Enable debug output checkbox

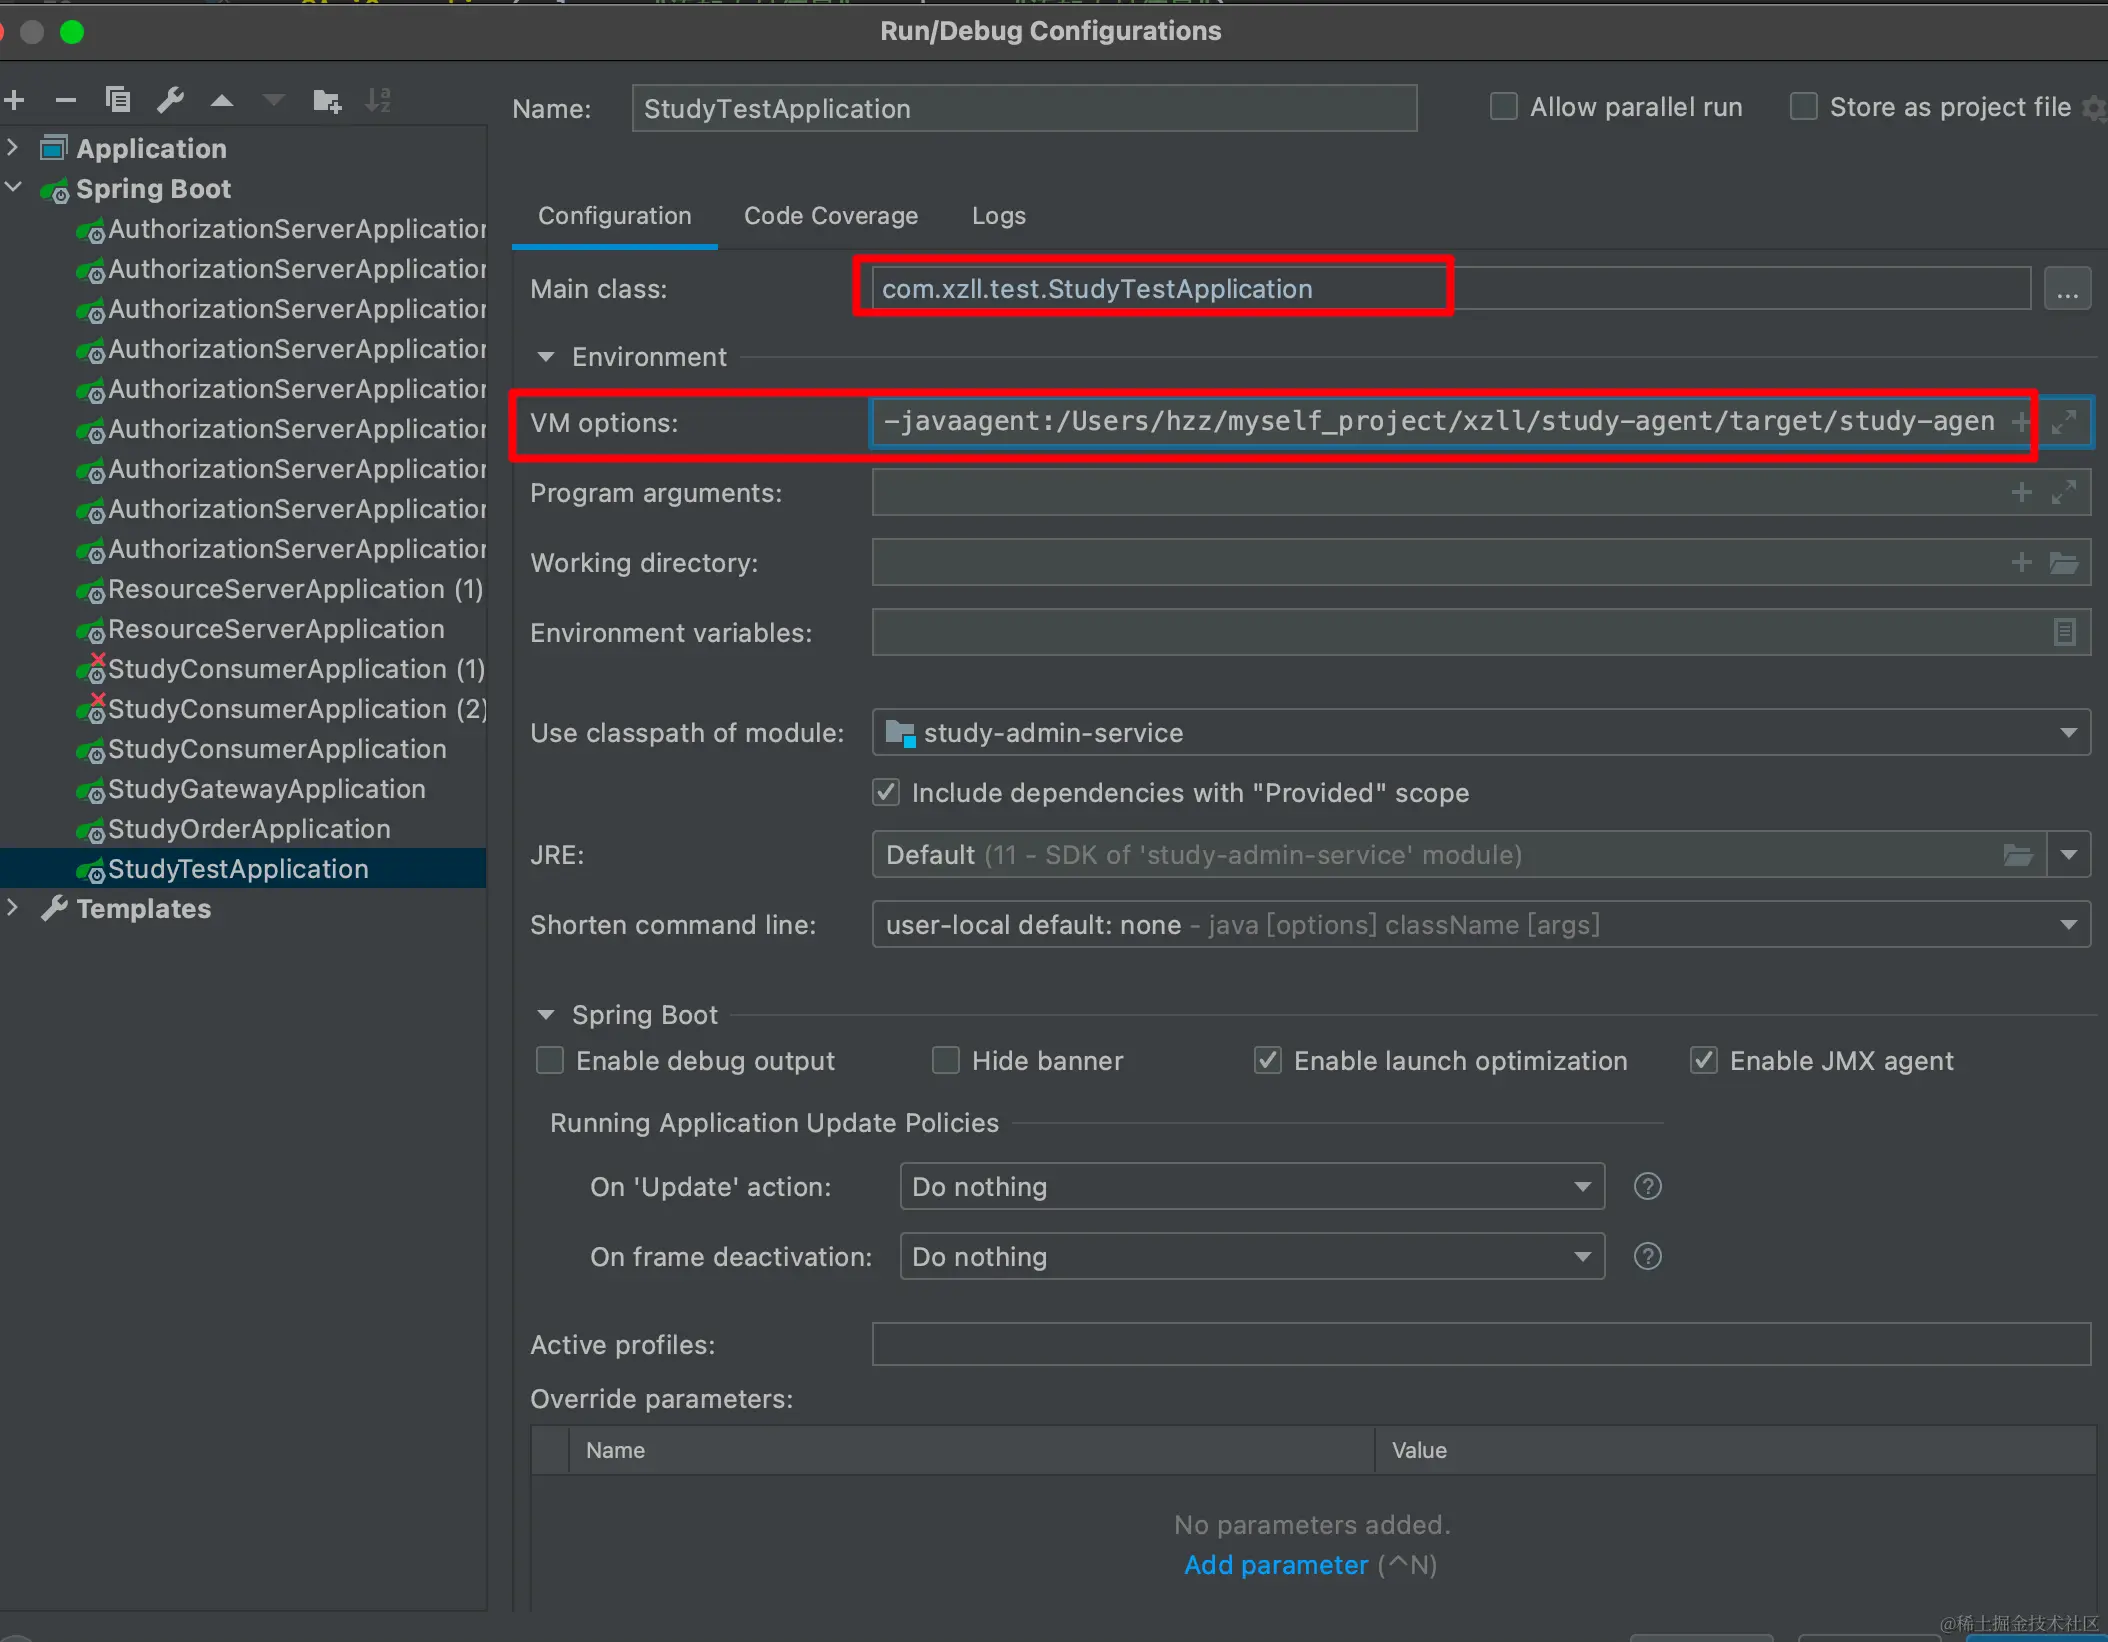(x=550, y=1061)
